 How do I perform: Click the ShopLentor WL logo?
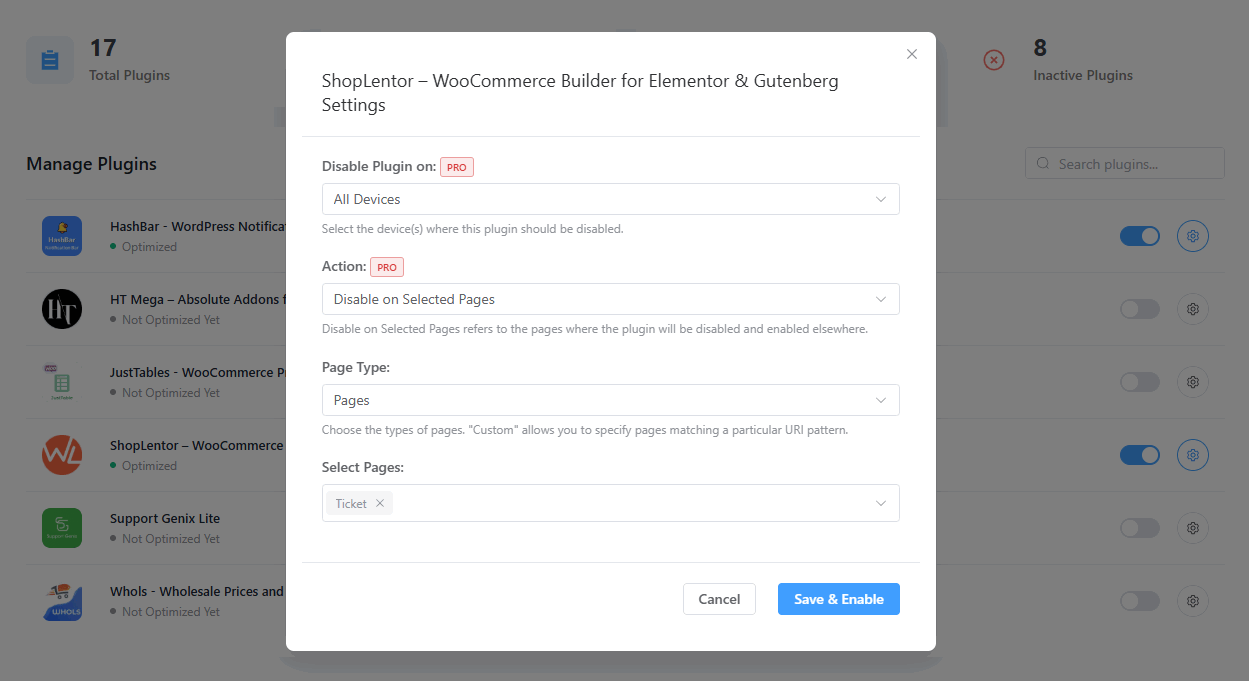(x=62, y=455)
